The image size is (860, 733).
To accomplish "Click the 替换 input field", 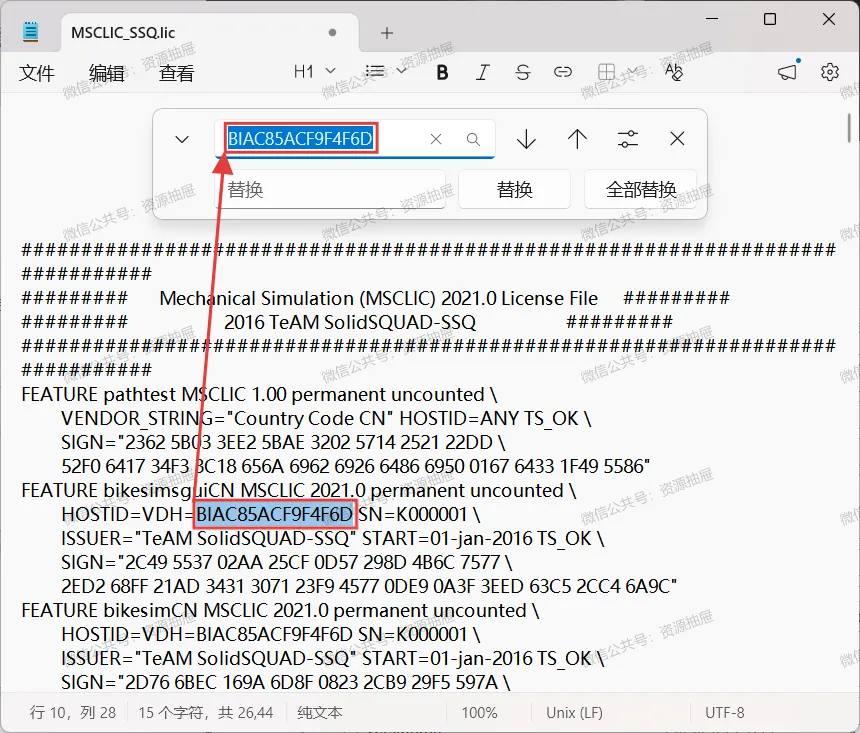I will (330, 189).
